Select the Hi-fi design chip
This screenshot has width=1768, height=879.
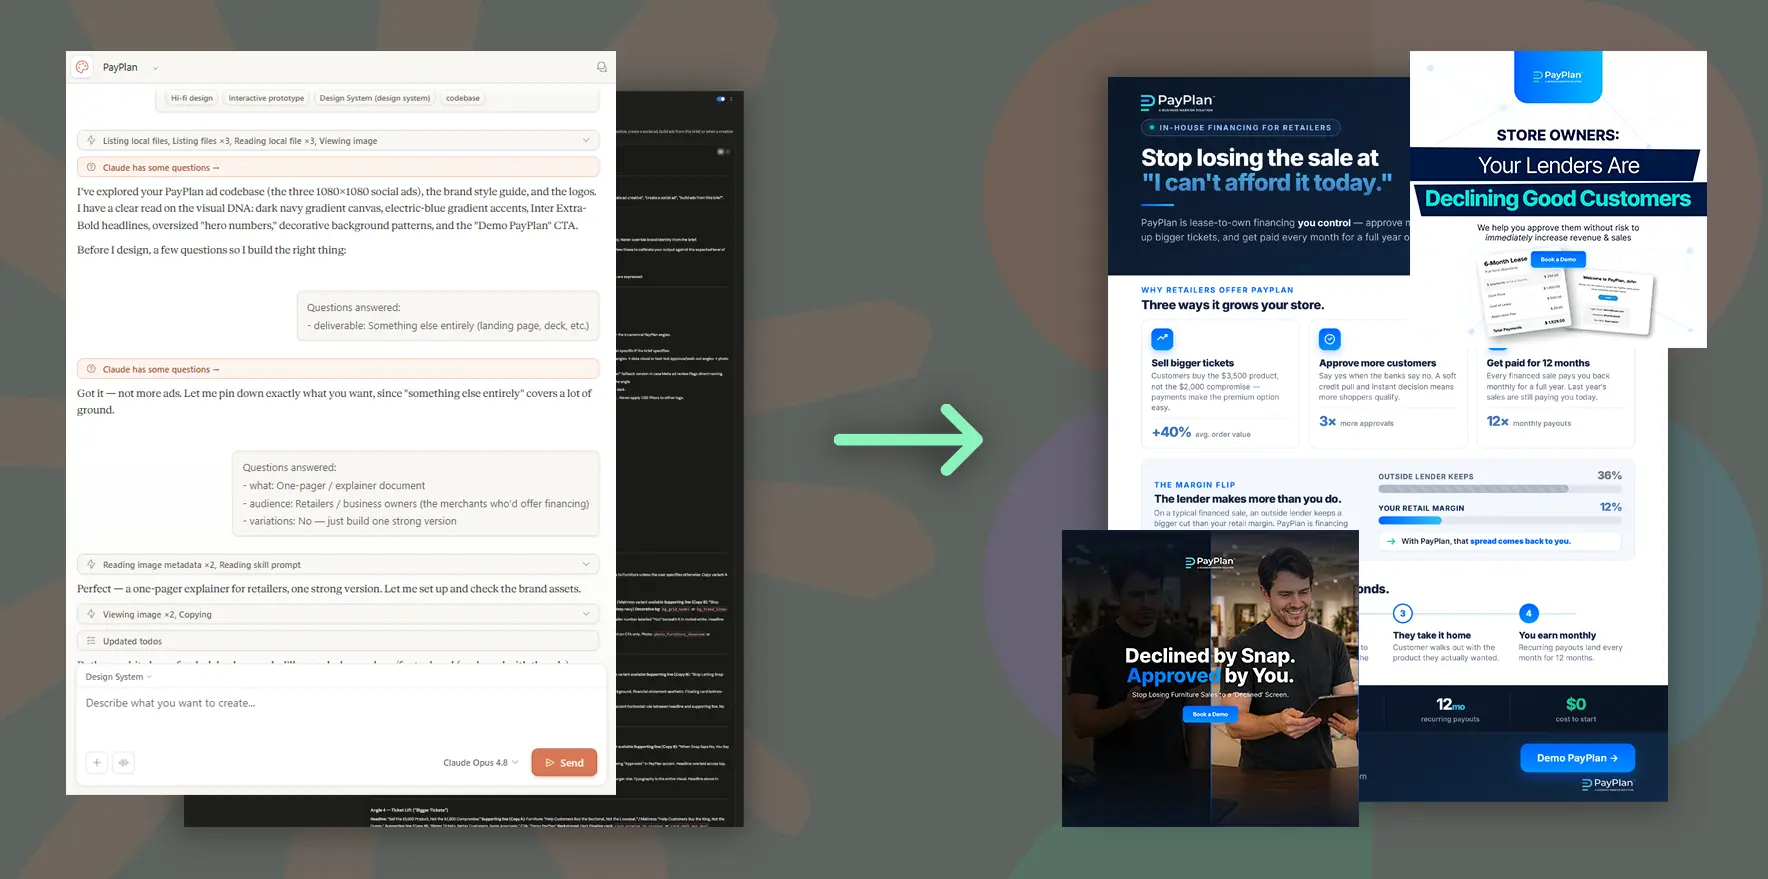coord(192,98)
